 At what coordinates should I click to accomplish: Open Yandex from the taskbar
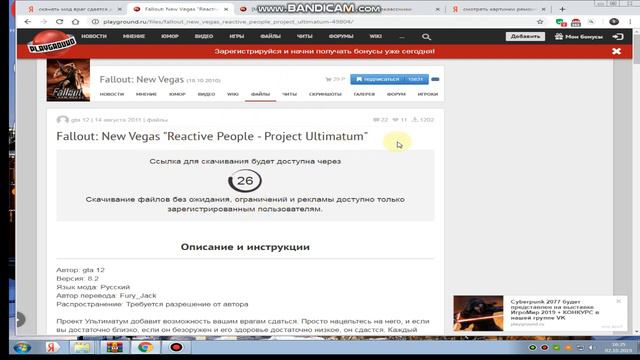[52, 347]
